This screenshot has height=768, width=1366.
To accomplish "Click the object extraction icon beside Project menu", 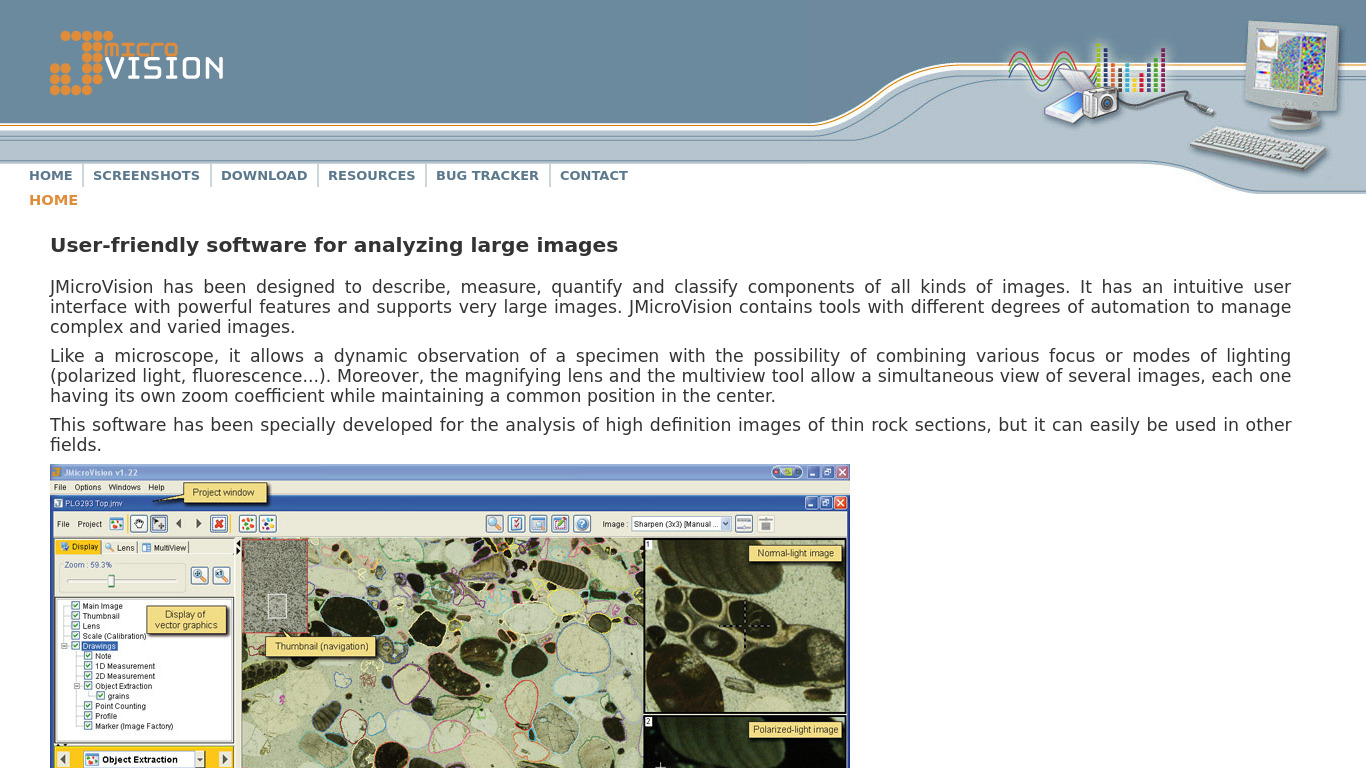I will 117,523.
